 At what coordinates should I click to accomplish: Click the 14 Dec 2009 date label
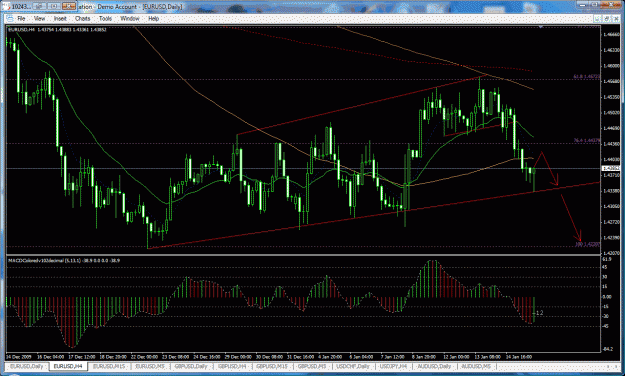tap(18, 356)
